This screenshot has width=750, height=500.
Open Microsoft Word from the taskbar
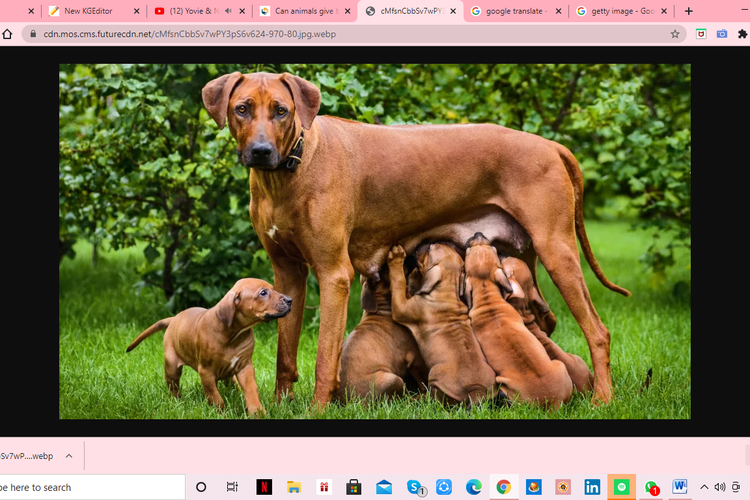click(x=681, y=487)
